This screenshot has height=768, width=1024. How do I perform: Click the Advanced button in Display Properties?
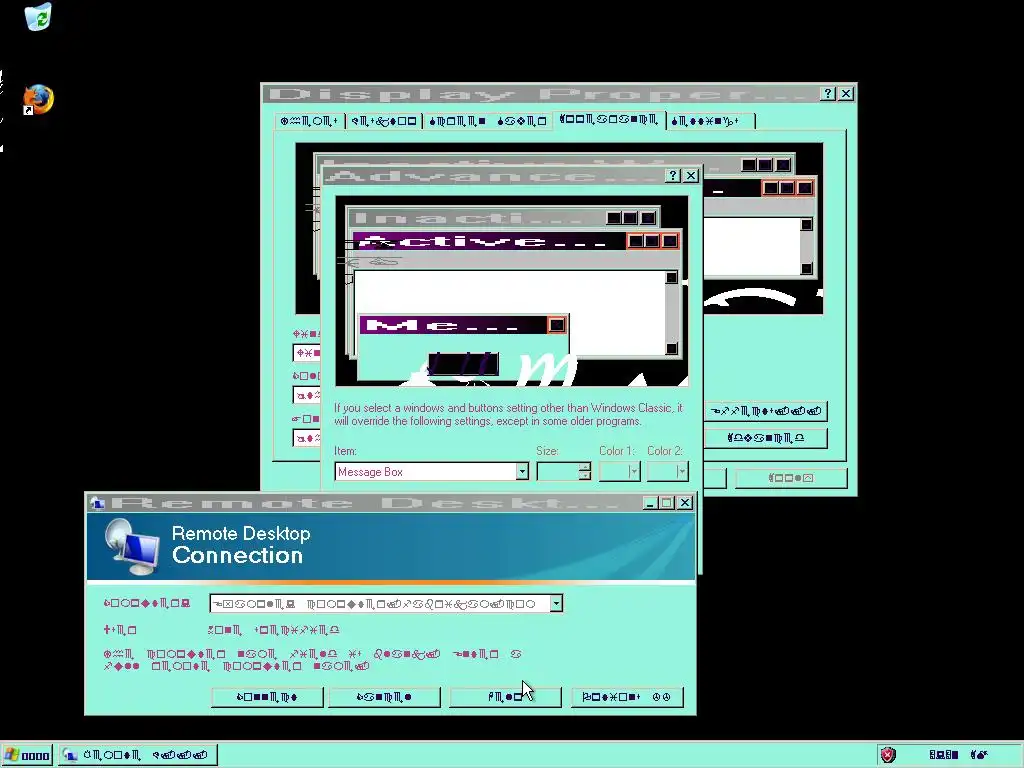click(765, 438)
